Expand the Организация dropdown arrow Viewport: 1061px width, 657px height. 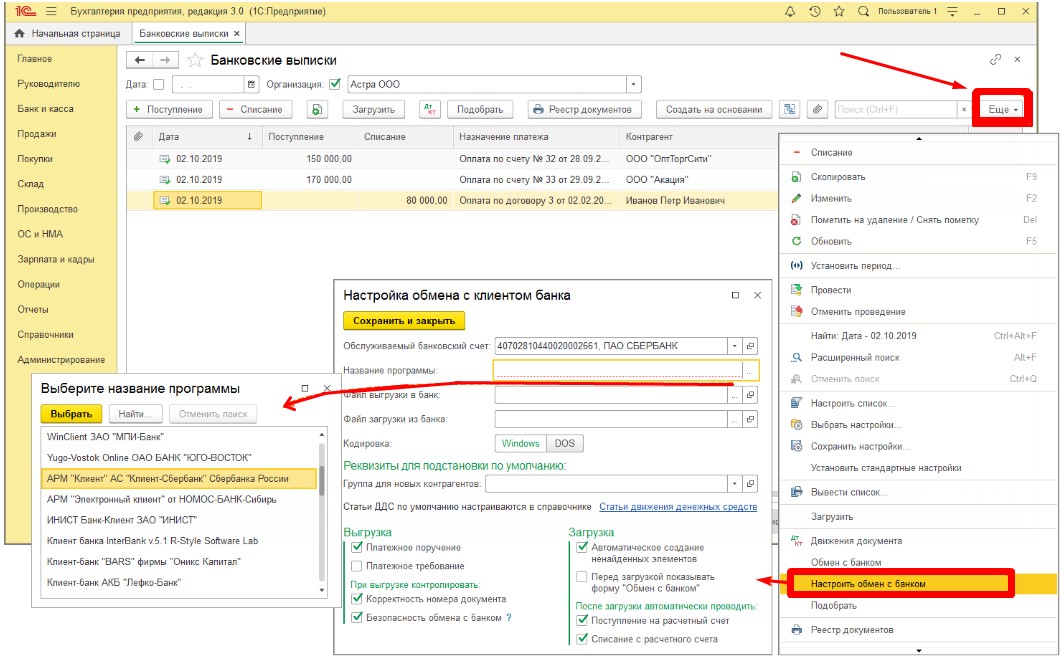pyautogui.click(x=633, y=85)
